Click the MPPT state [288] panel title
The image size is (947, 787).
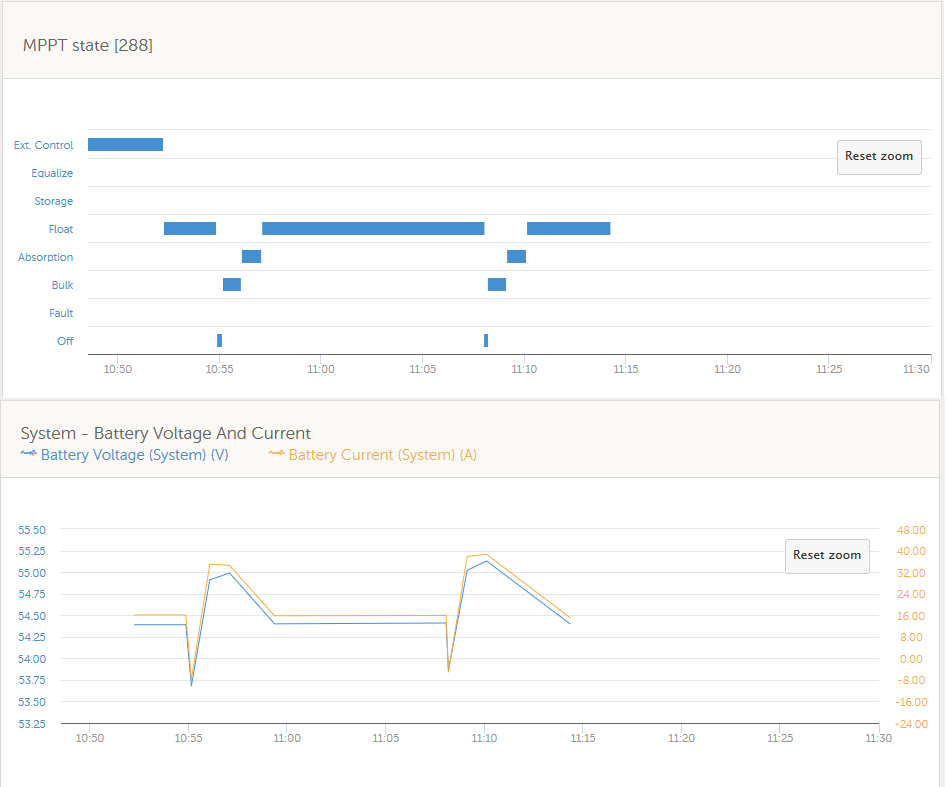pyautogui.click(x=88, y=46)
